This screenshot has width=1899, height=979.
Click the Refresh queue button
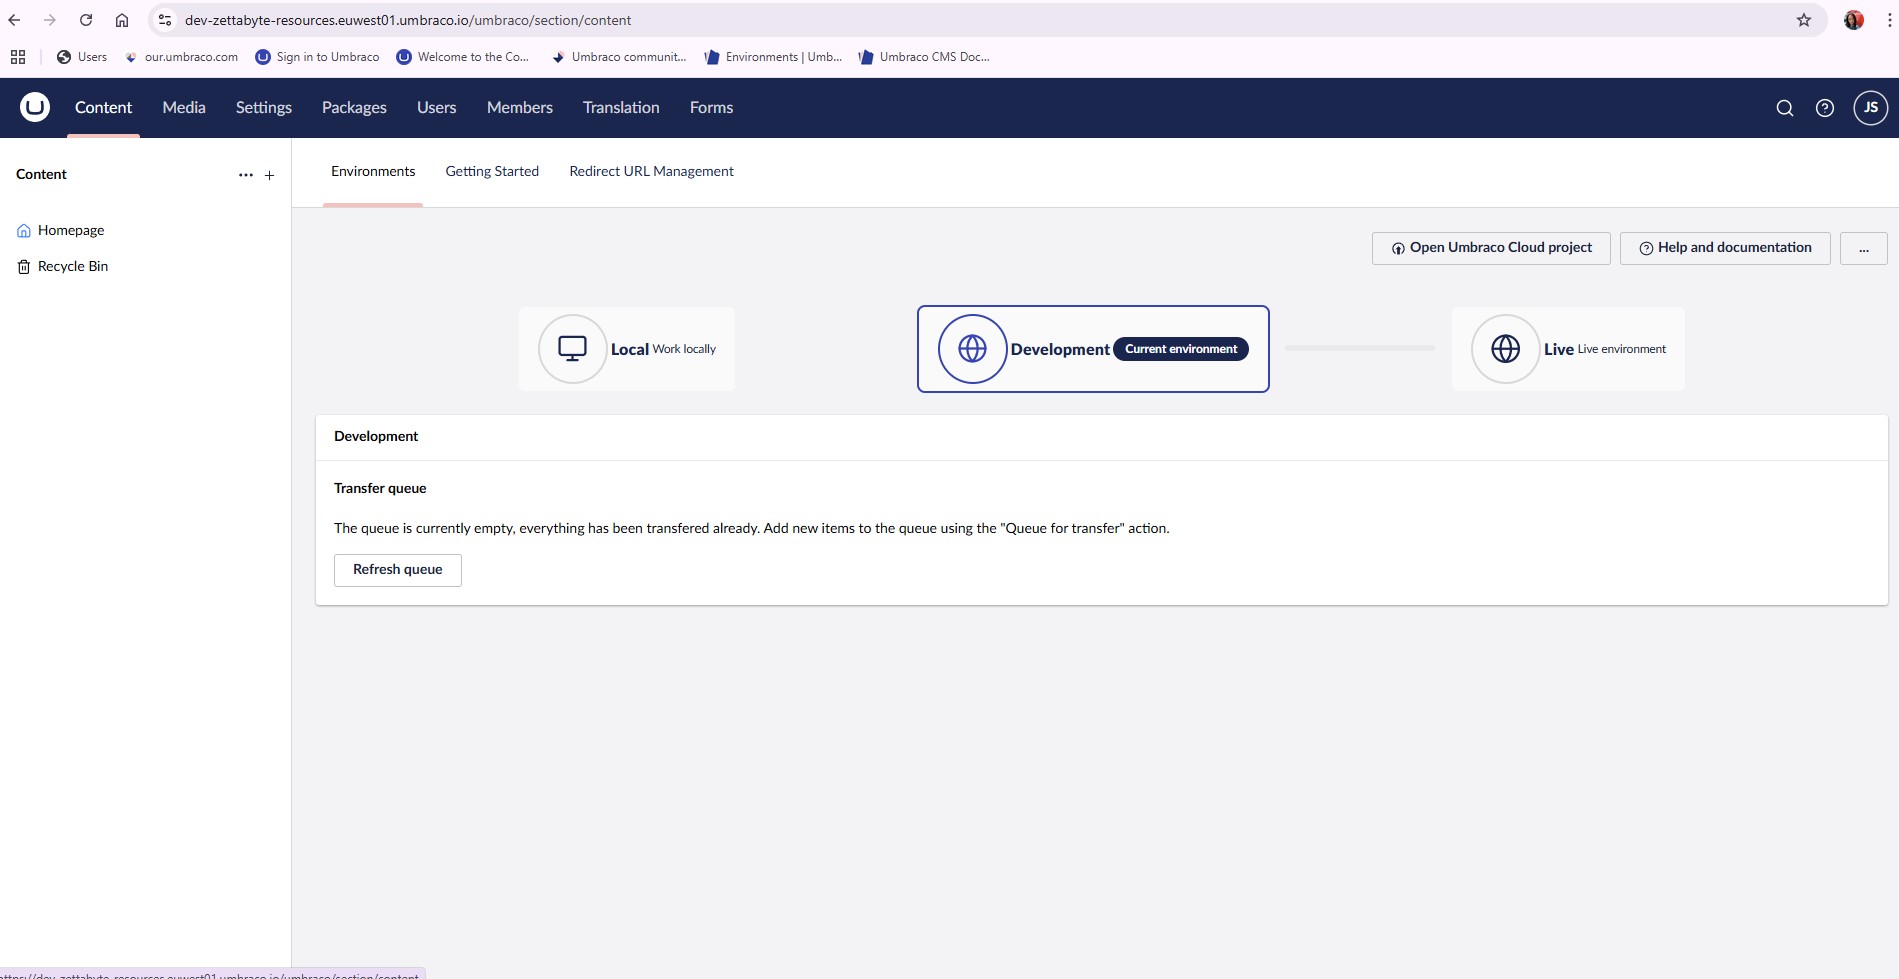398,570
